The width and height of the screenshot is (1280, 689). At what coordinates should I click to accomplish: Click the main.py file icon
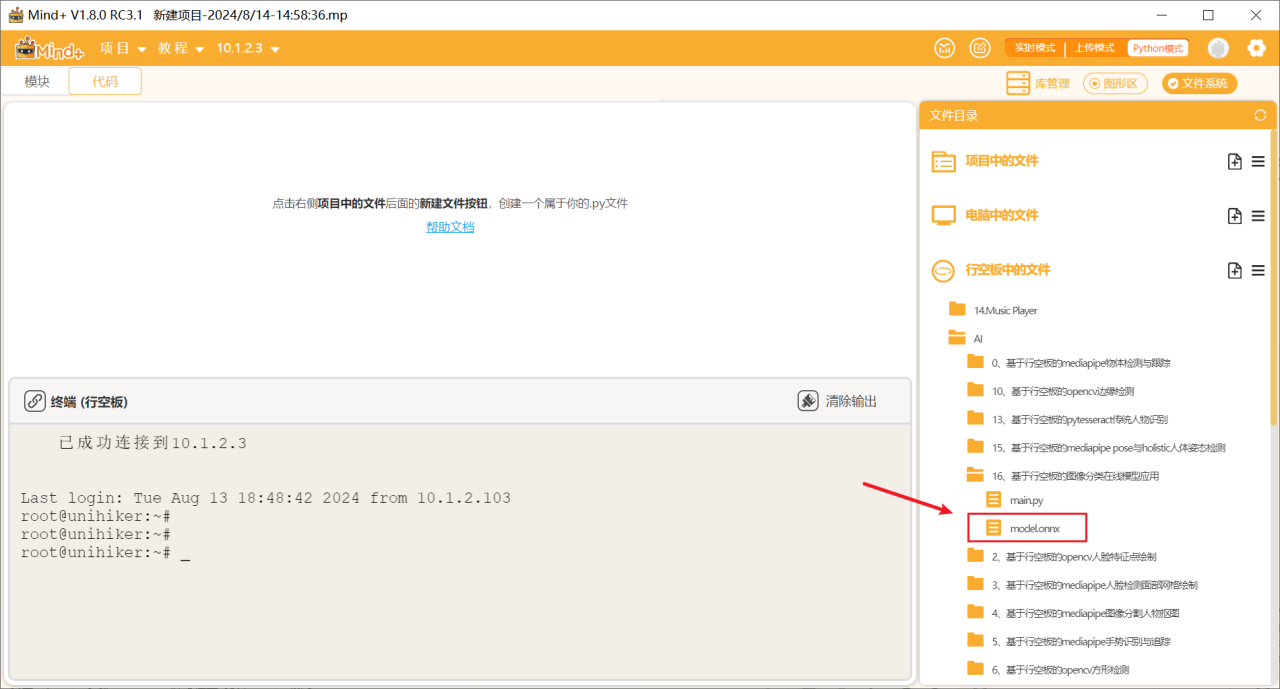tap(994, 500)
